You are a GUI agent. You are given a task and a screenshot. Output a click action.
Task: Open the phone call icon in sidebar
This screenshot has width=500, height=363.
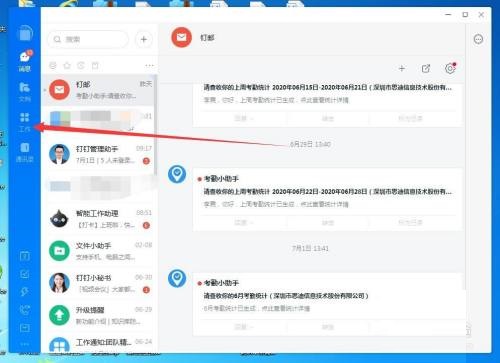[25, 310]
